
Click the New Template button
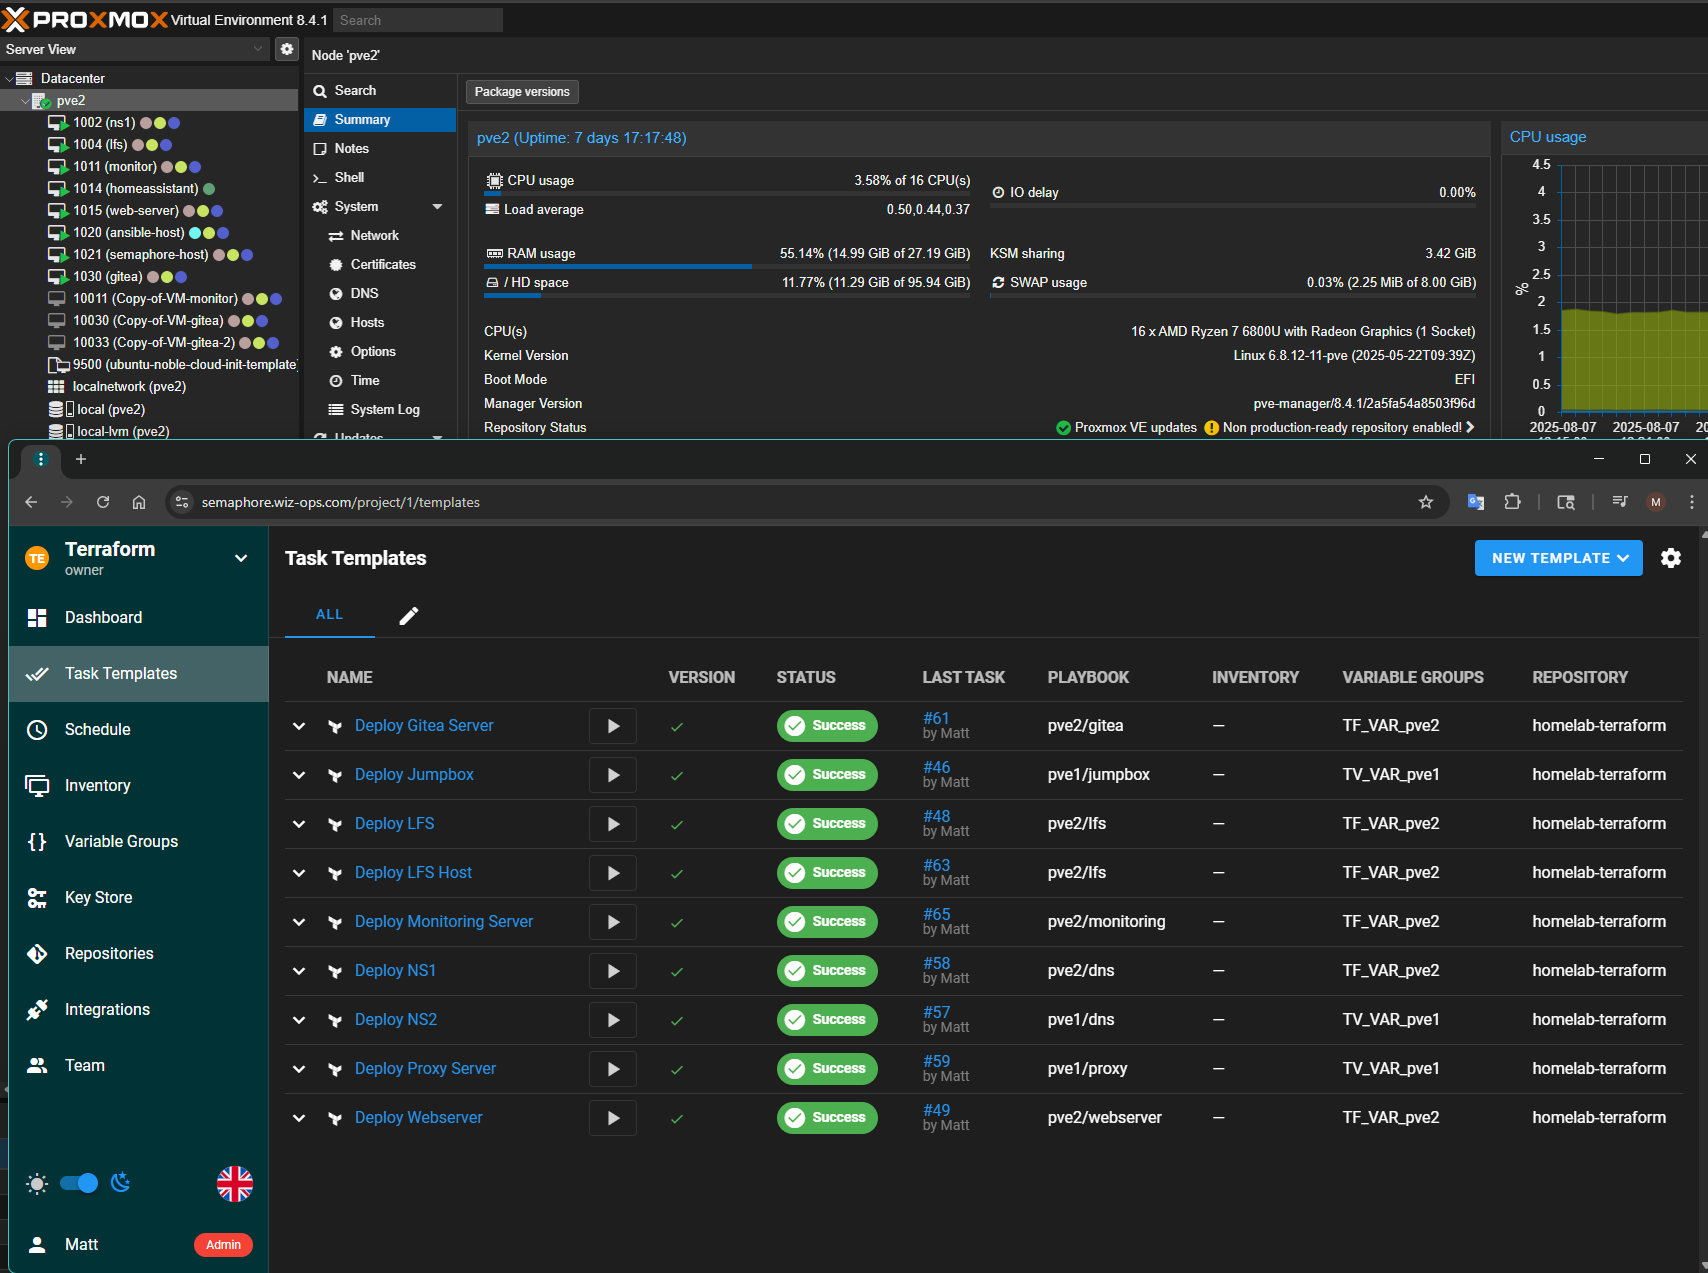pos(1557,558)
